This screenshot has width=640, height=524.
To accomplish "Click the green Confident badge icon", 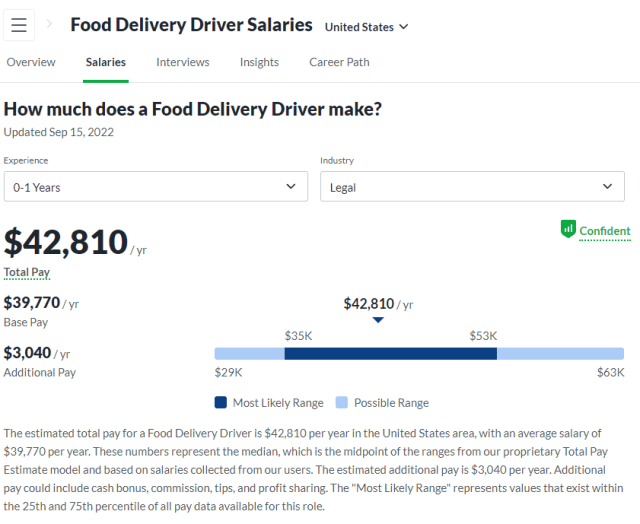I will [x=568, y=230].
